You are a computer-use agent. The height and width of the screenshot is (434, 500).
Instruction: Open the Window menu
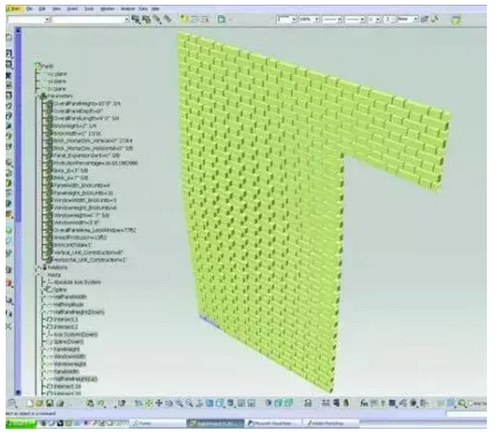pyautogui.click(x=107, y=9)
